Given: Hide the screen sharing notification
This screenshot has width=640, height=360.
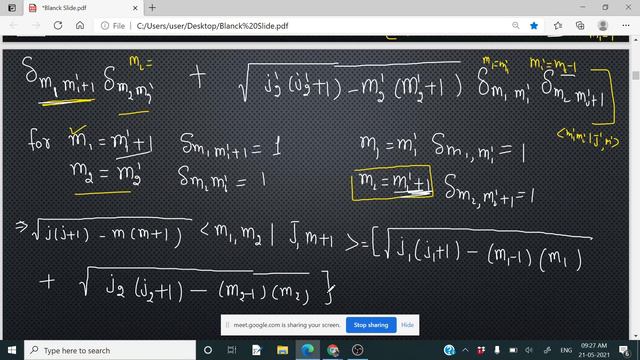Looking at the screenshot, I should point(407,325).
